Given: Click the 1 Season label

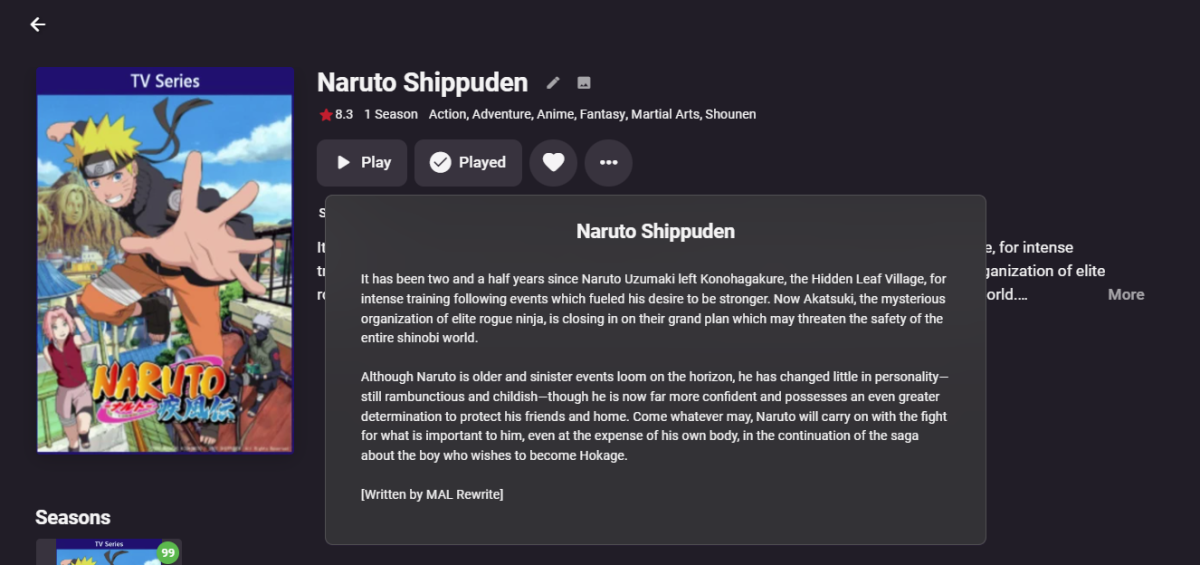Looking at the screenshot, I should (x=391, y=114).
